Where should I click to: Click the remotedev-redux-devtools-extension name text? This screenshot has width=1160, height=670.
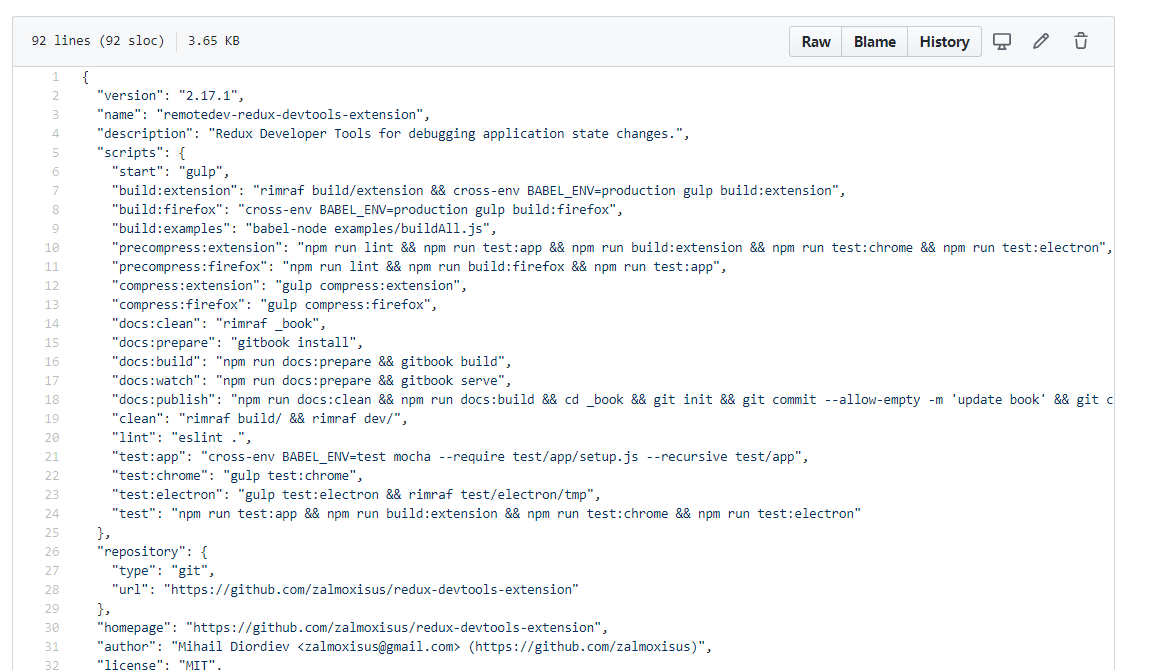[x=289, y=115]
